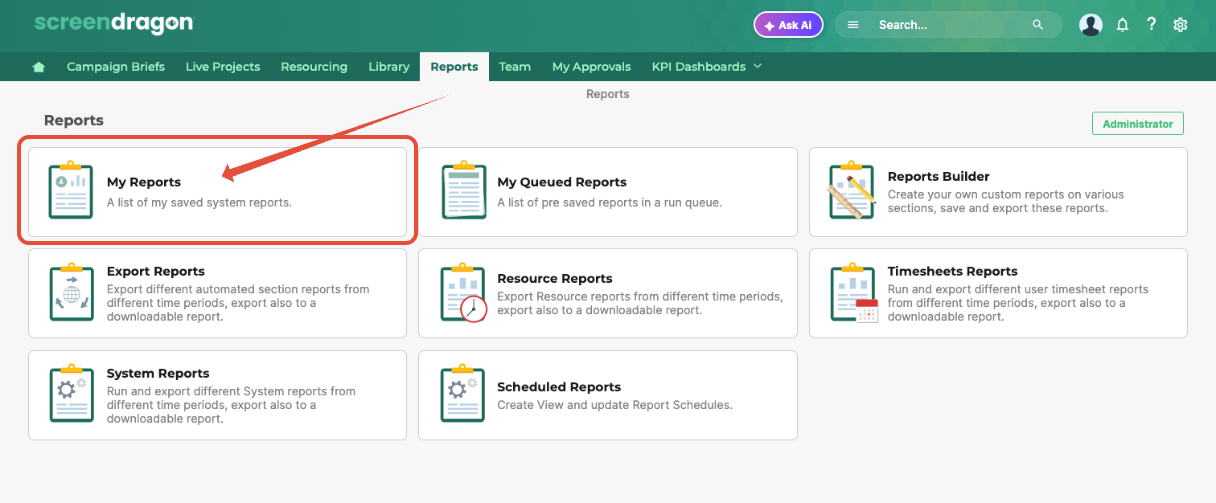Go to the My Approvals tab
This screenshot has width=1216, height=503.
click(591, 67)
